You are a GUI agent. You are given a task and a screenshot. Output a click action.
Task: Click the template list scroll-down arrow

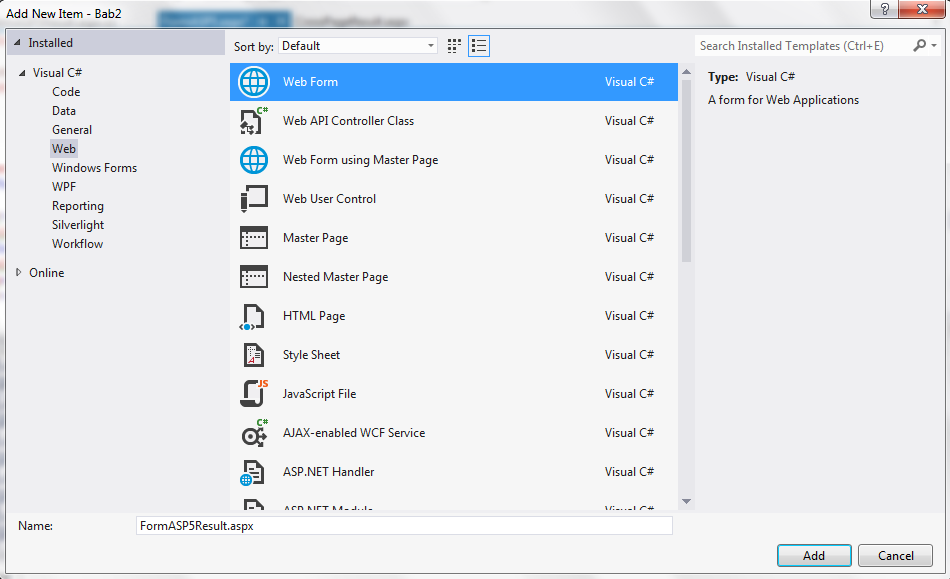click(x=686, y=501)
